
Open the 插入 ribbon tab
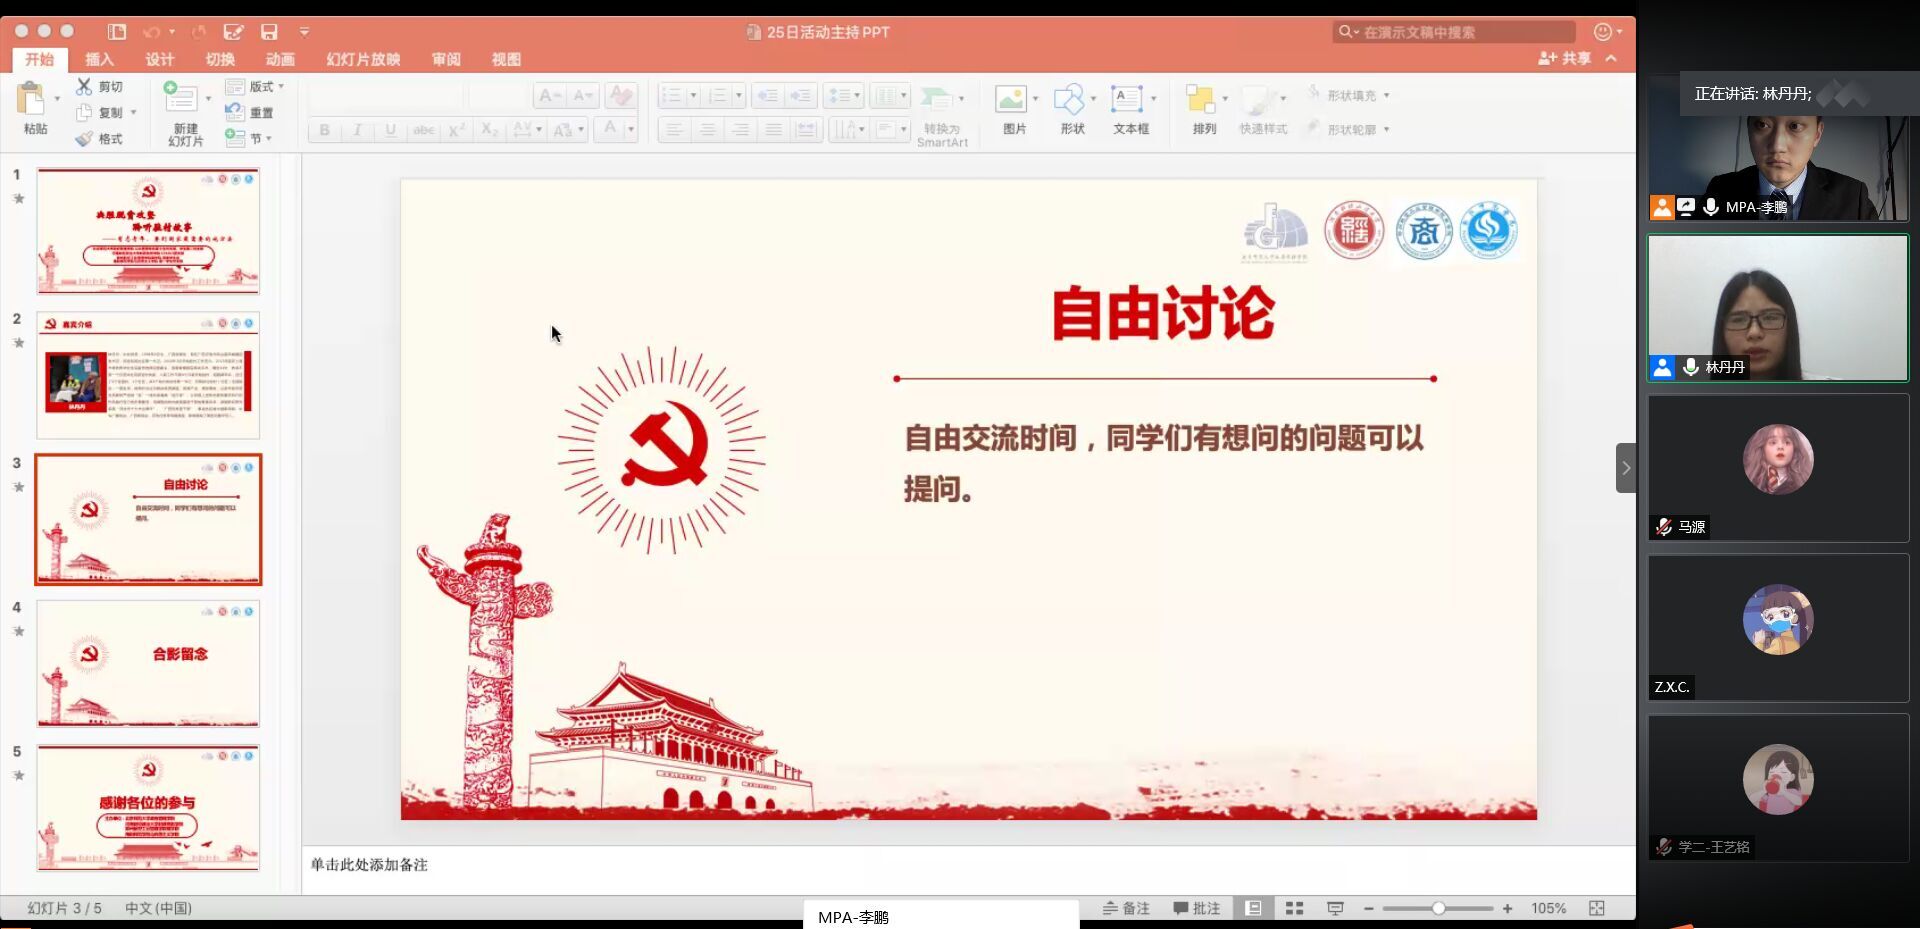pyautogui.click(x=99, y=60)
